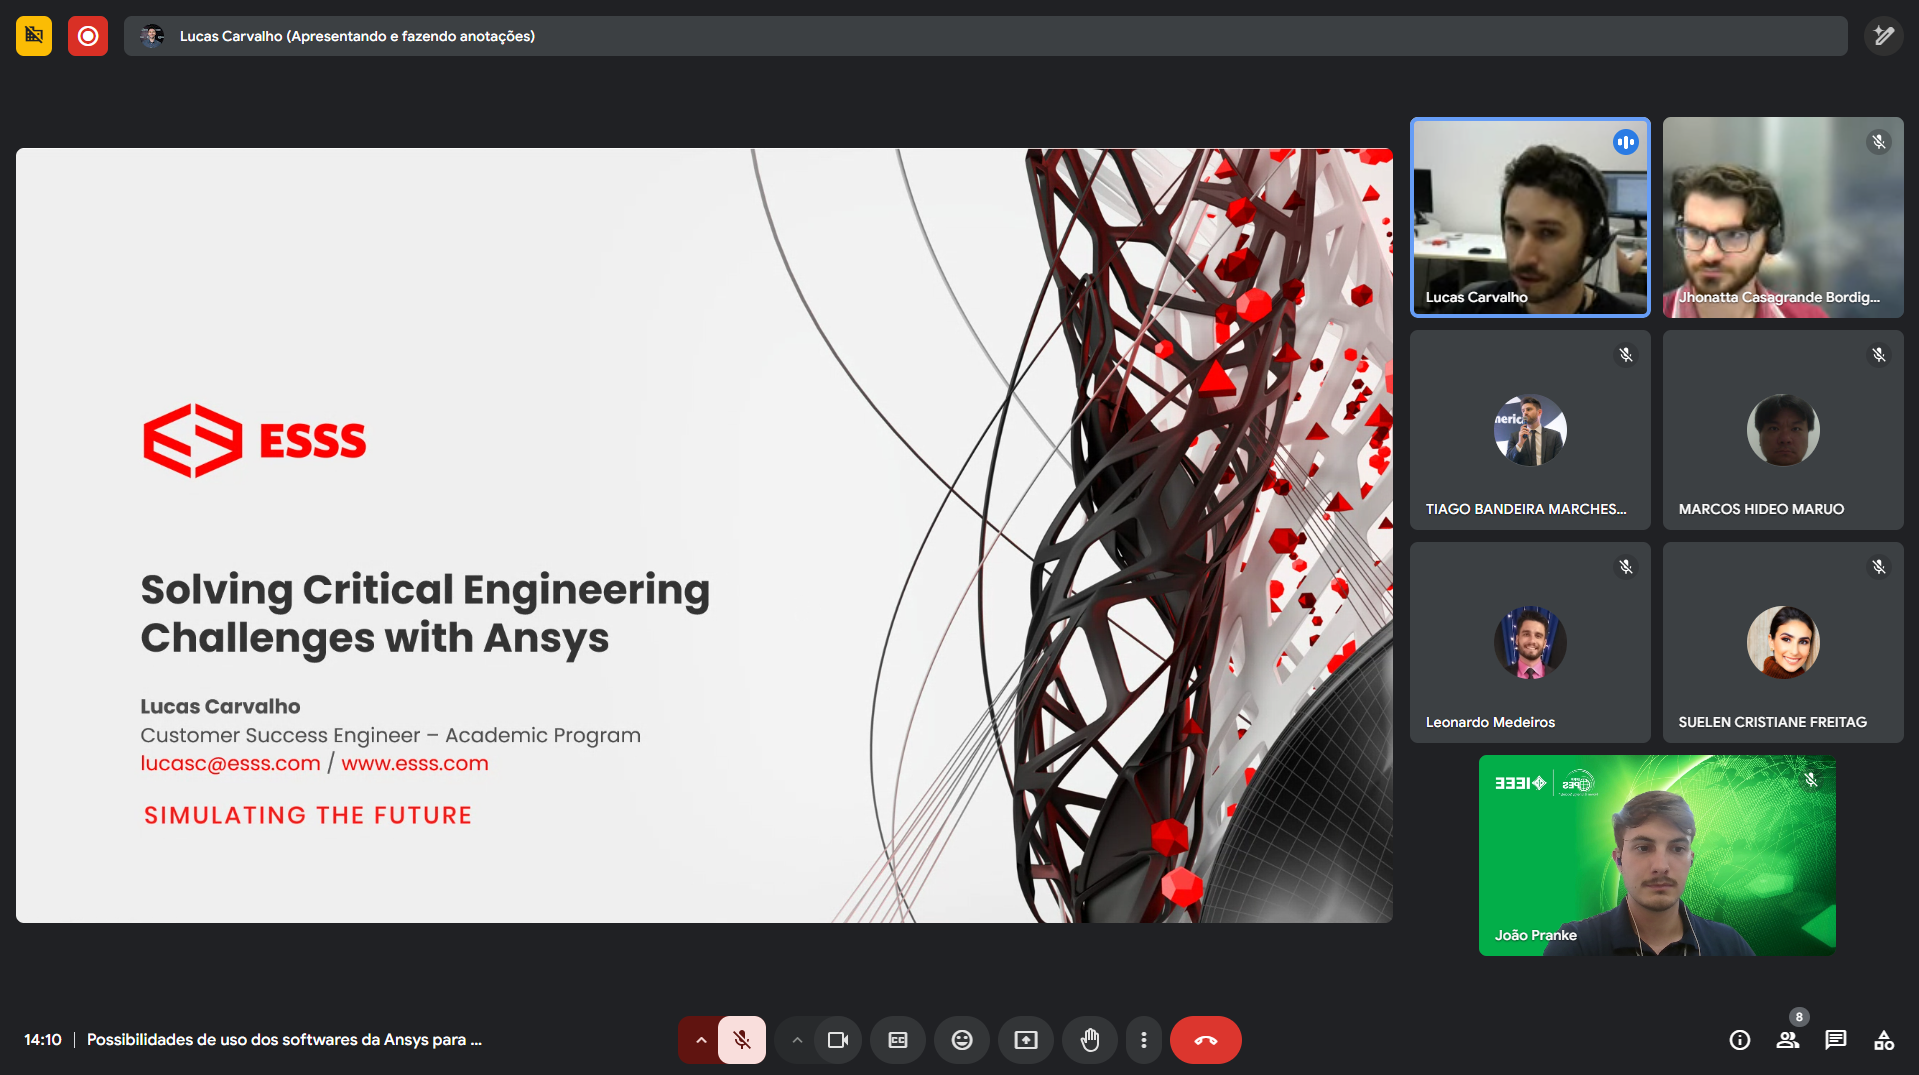Click the speaking indicator on Lucas Carvalho's tile
The width and height of the screenshot is (1919, 1075).
point(1626,142)
